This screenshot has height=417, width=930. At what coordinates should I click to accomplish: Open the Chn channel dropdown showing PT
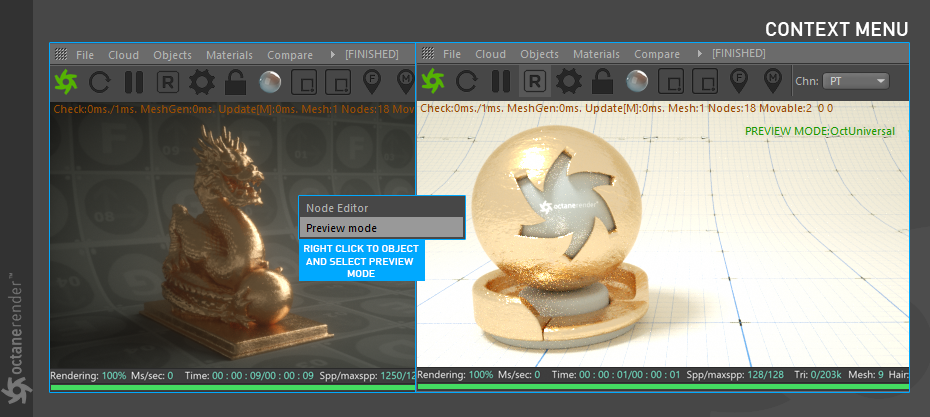point(856,81)
